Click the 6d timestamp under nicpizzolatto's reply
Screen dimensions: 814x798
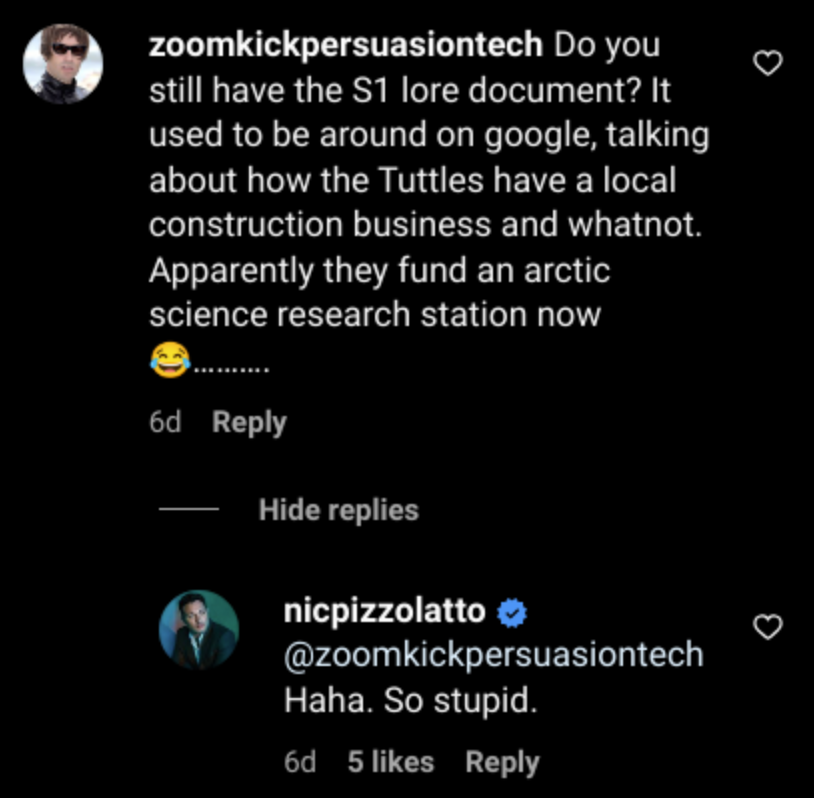[300, 763]
